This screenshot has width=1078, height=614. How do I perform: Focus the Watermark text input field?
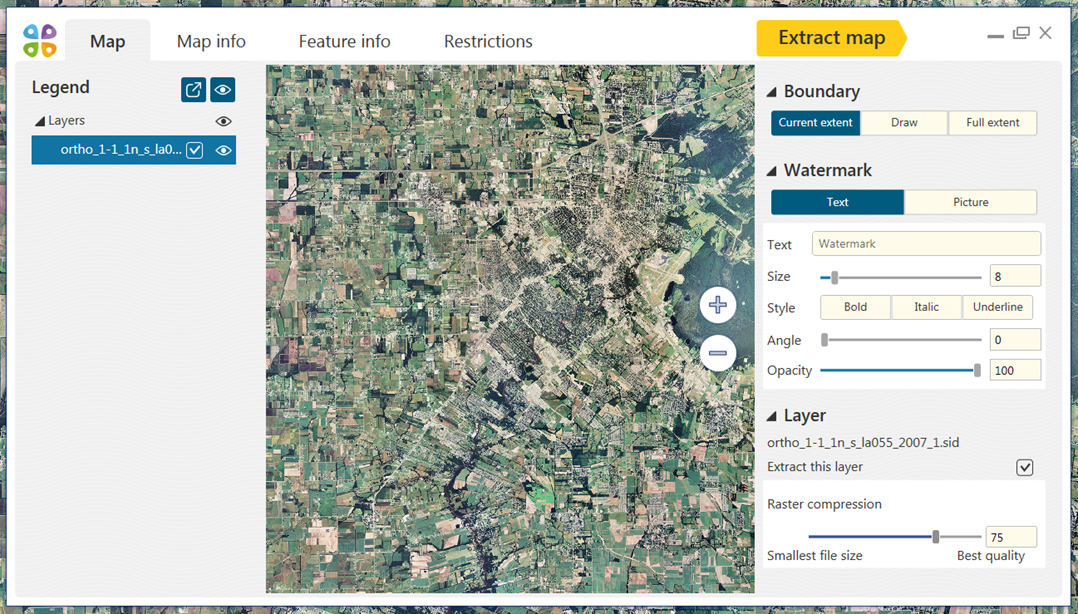coord(926,244)
